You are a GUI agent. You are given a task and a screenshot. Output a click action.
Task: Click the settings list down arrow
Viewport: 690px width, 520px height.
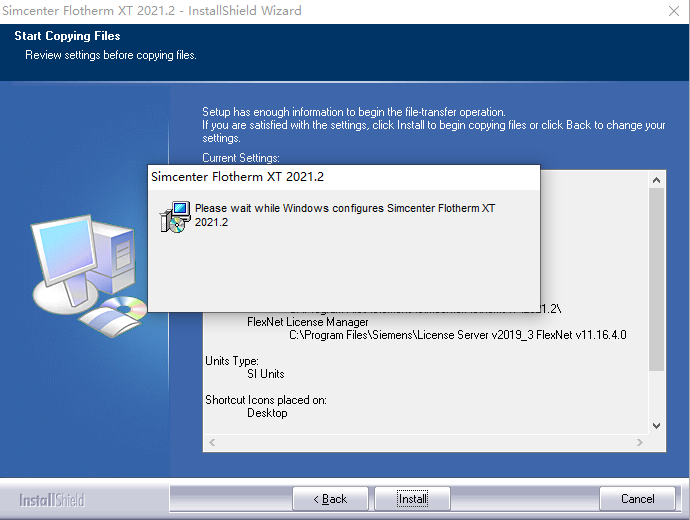pos(657,425)
